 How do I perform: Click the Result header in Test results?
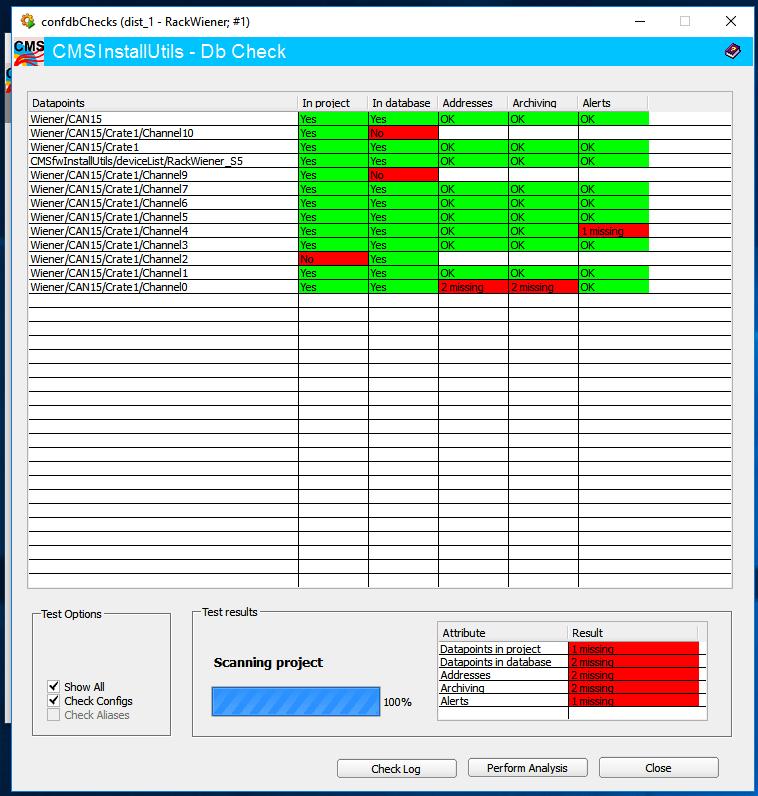tap(633, 633)
